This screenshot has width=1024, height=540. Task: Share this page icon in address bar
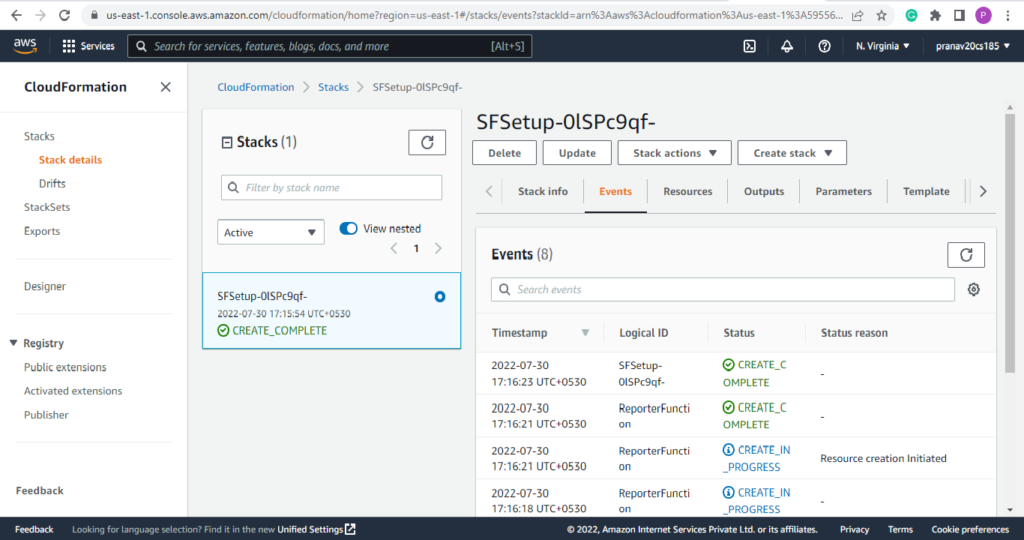pos(857,15)
